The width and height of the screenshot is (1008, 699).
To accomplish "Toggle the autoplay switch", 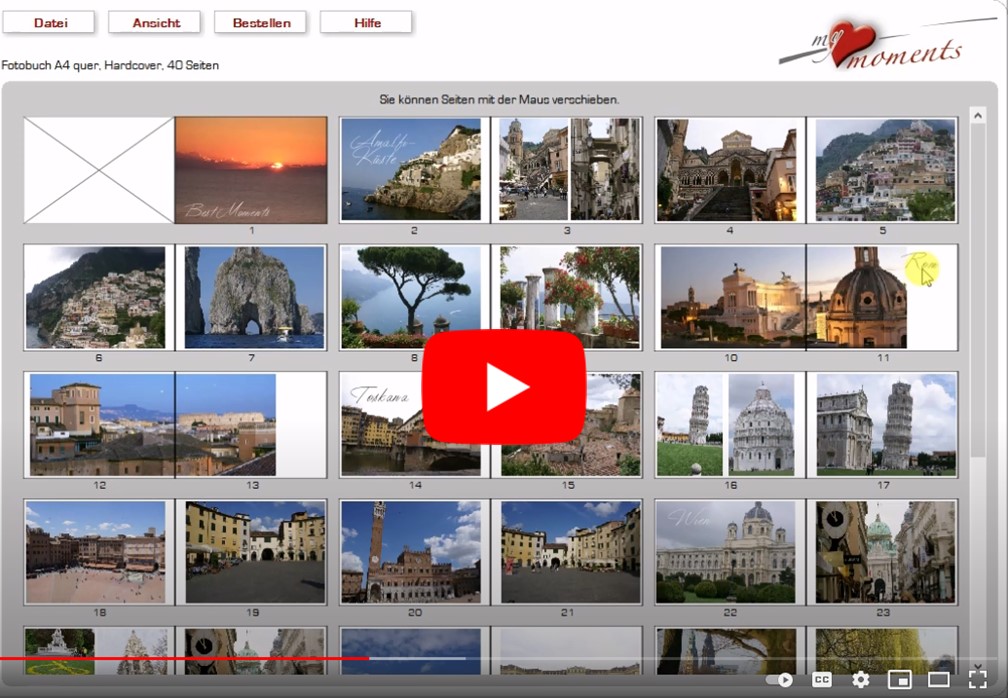I will coord(780,680).
